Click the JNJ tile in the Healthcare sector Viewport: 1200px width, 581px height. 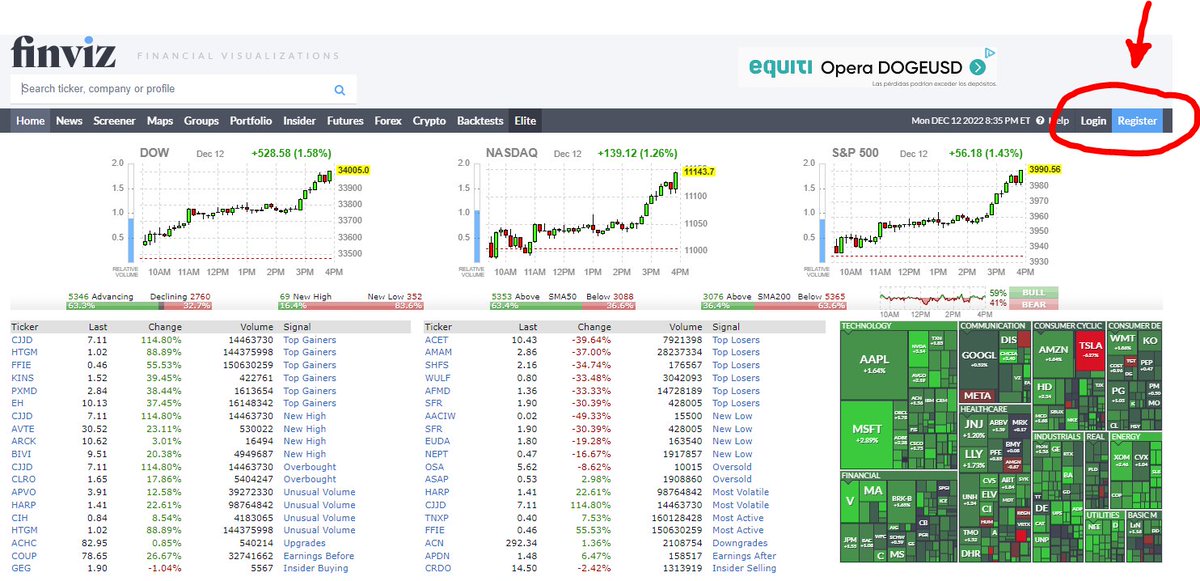[974, 430]
